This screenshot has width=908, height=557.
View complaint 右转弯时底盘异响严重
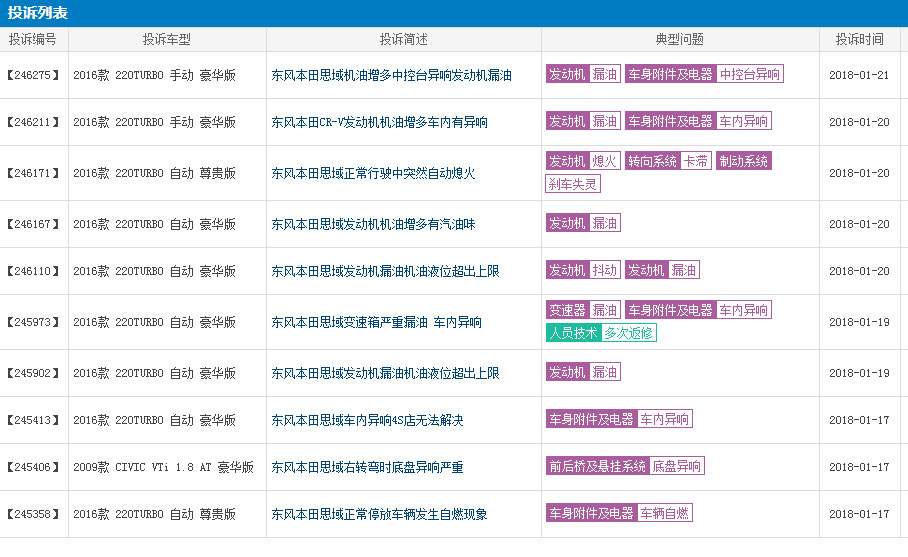[x=367, y=467]
